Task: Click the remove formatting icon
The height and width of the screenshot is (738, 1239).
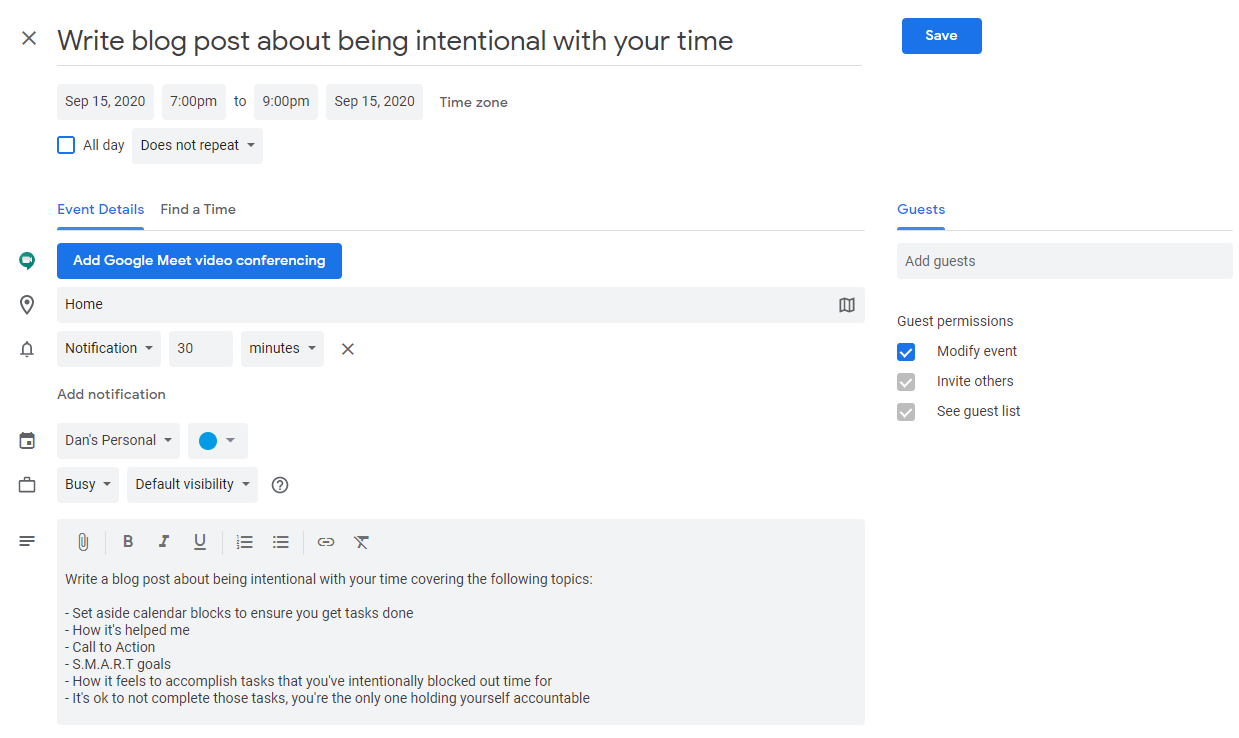Action: pos(362,542)
